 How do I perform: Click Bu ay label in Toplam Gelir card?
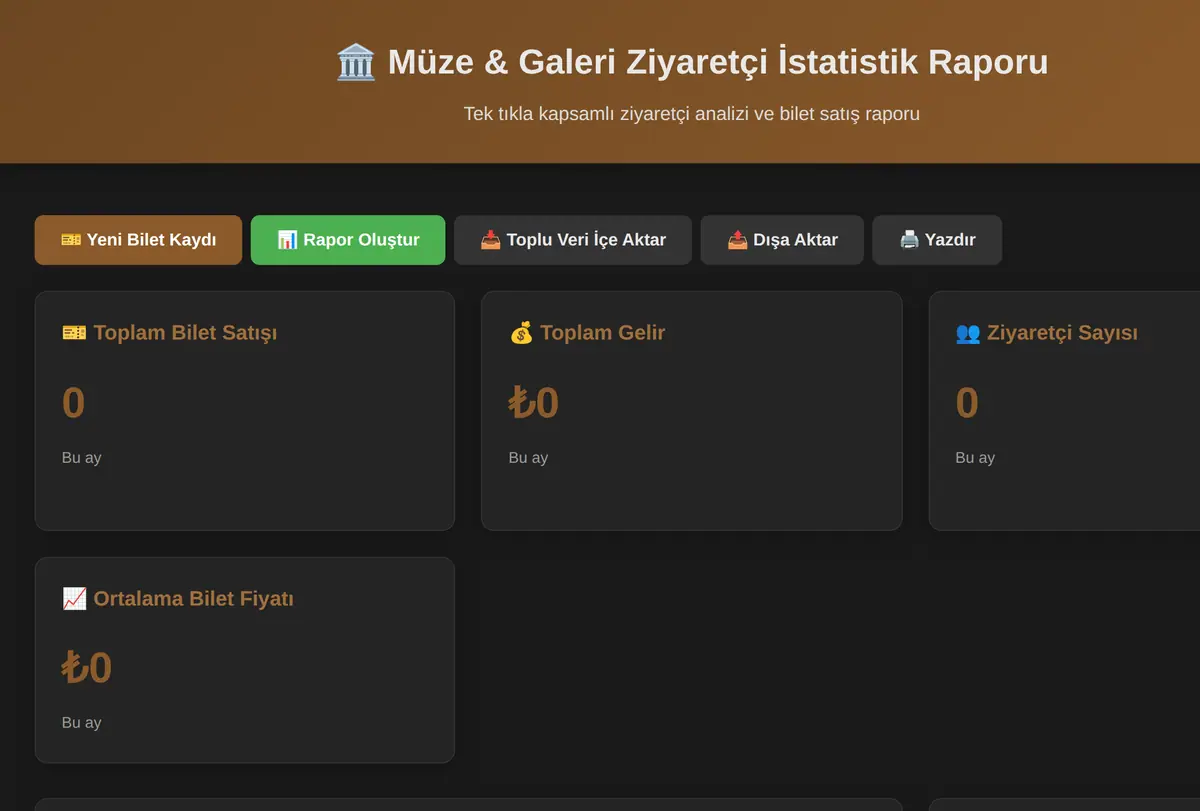point(528,458)
